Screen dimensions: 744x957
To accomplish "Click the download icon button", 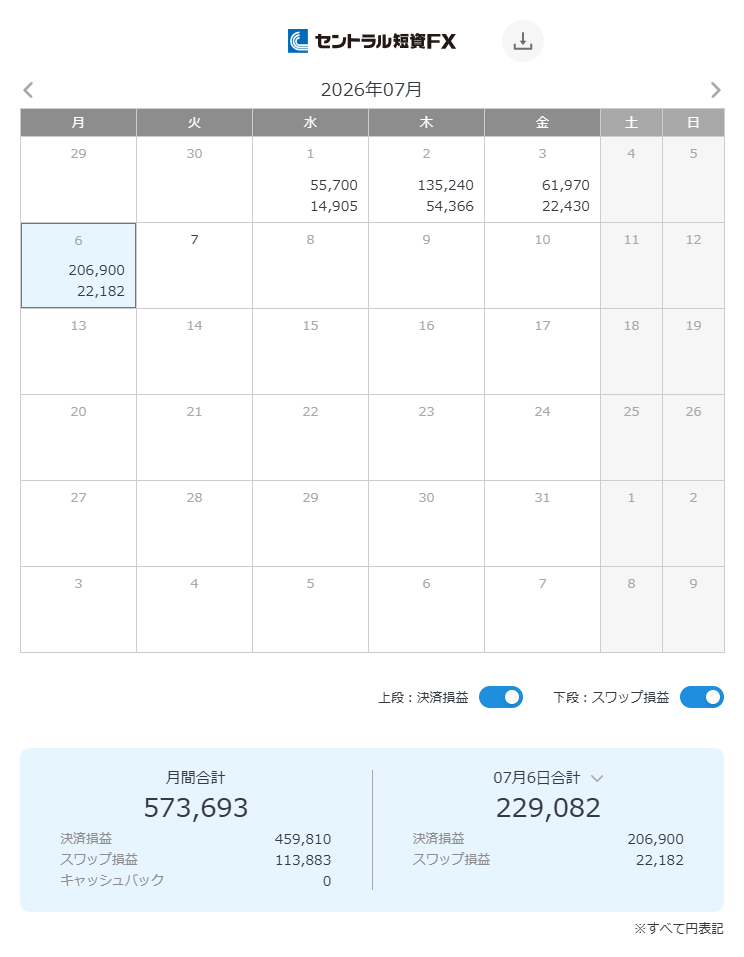I will pos(522,41).
